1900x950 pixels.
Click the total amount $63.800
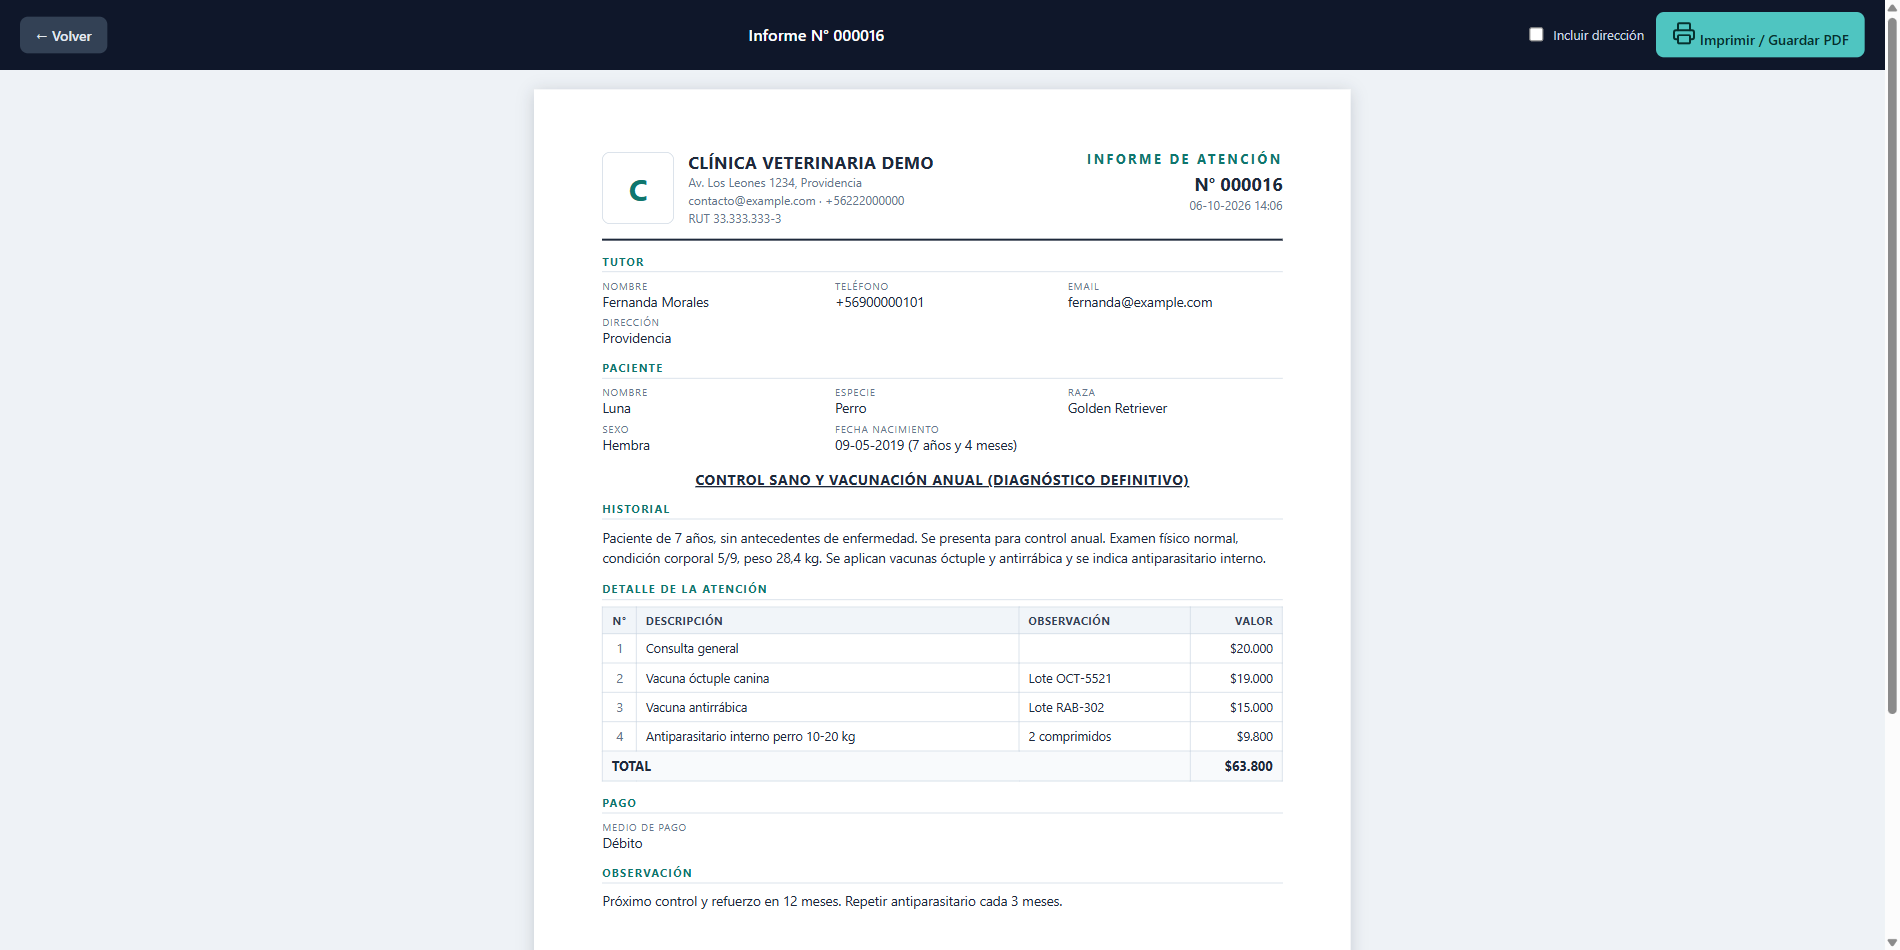1248,767
